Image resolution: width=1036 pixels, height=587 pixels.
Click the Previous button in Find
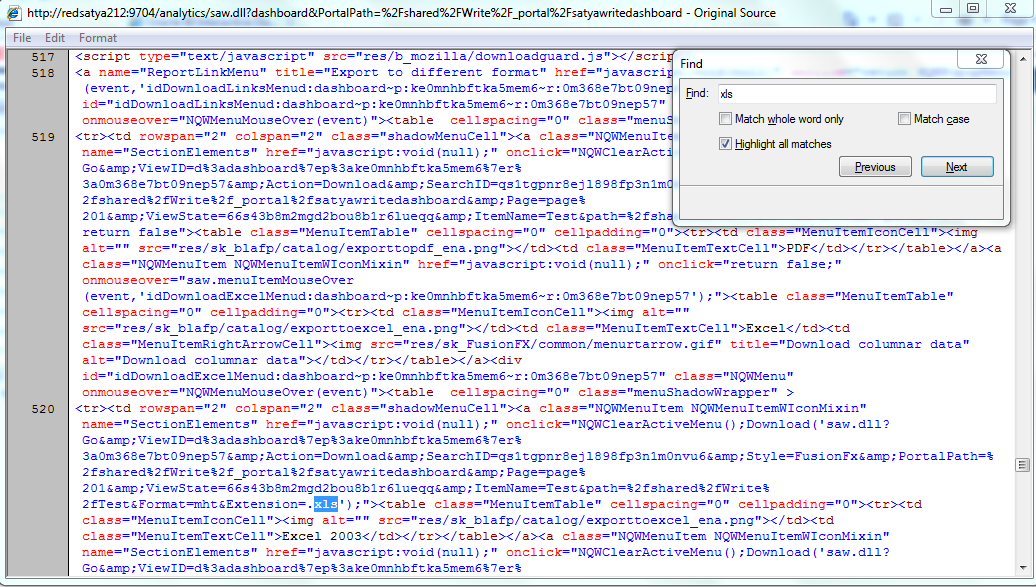[x=875, y=167]
